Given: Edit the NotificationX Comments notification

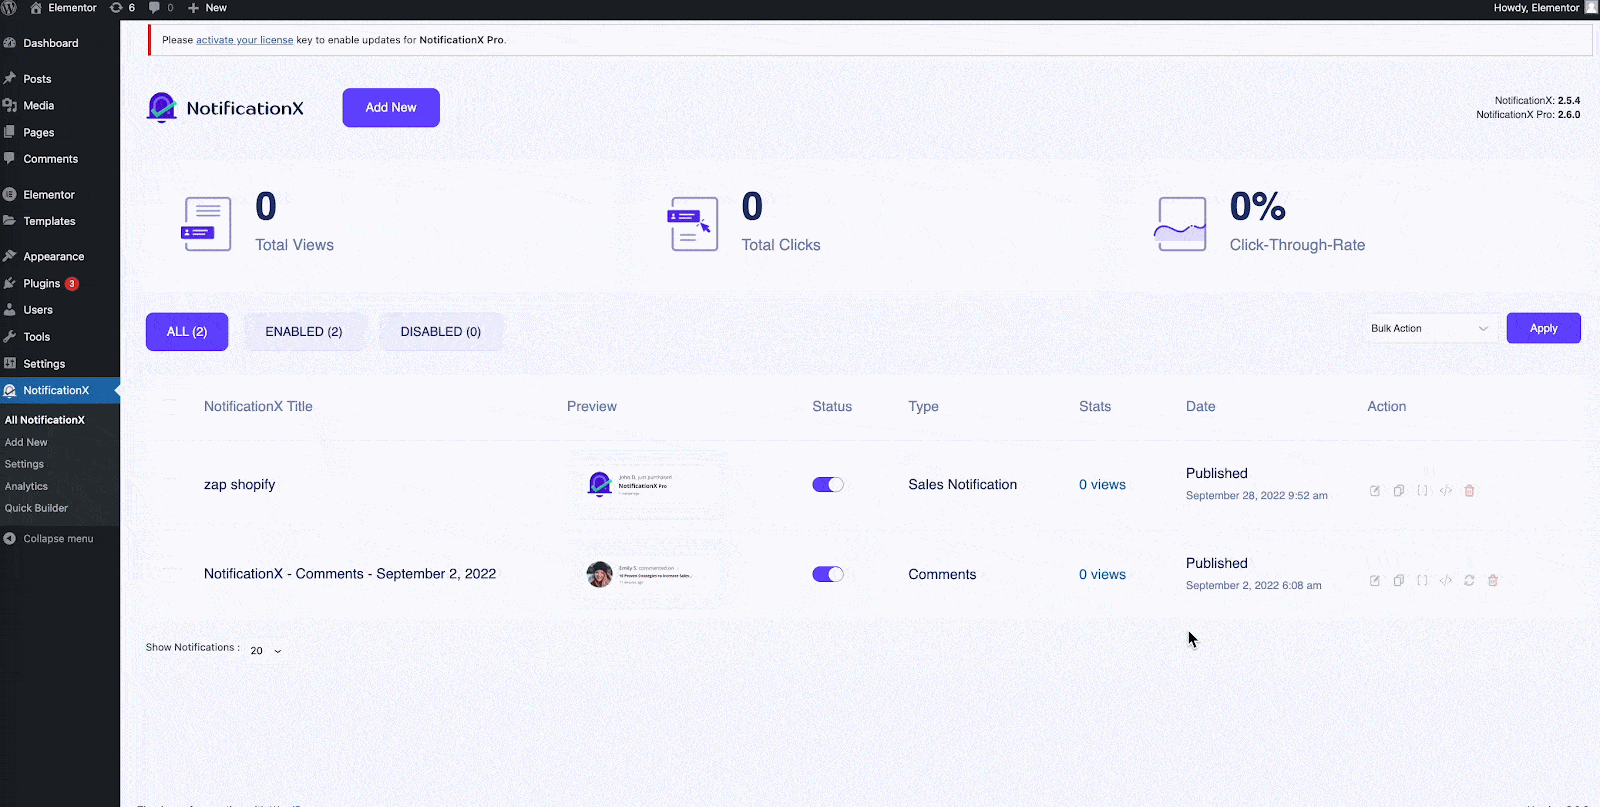Looking at the screenshot, I should point(1375,580).
